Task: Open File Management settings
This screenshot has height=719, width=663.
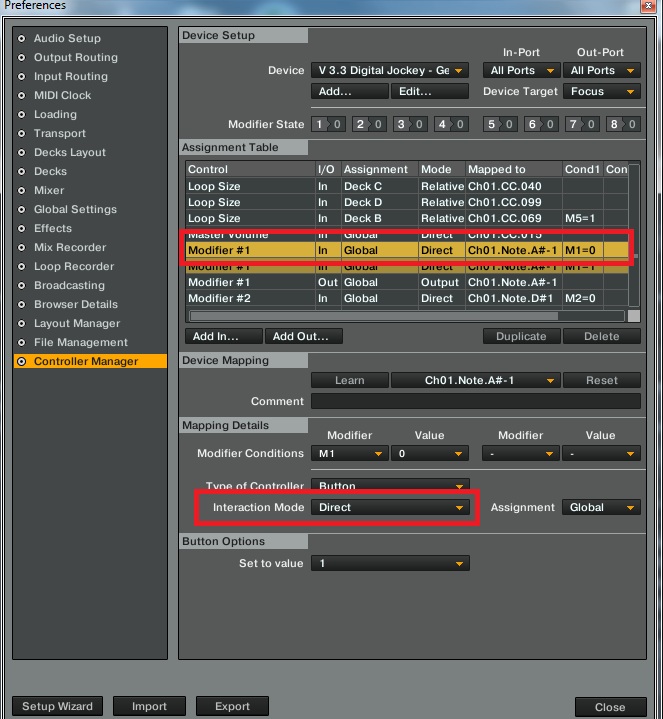Action: [x=81, y=343]
